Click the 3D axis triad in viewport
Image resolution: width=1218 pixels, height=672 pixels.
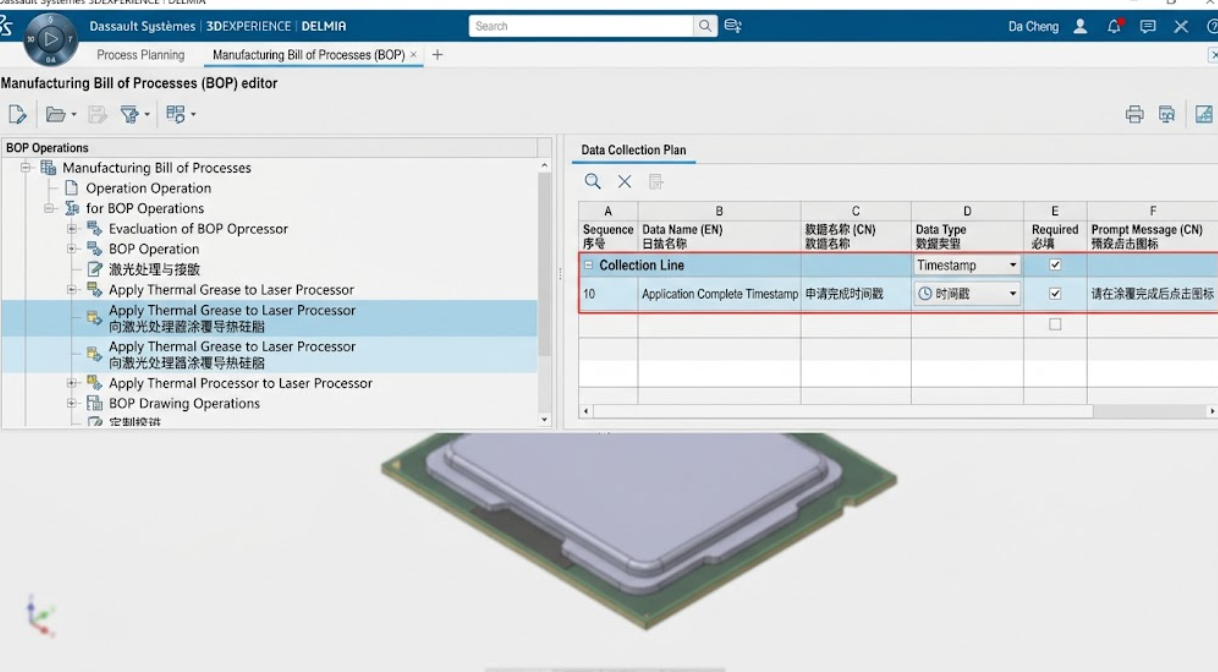click(40, 617)
